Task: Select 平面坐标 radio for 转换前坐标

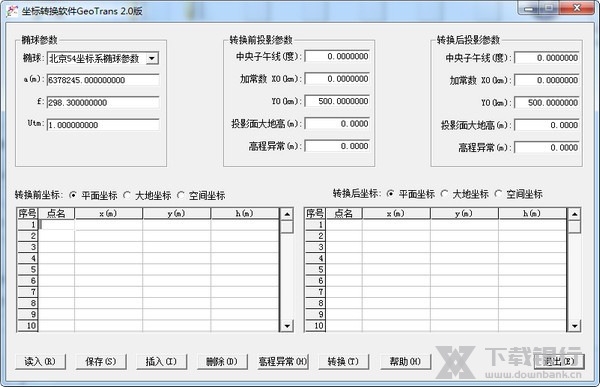Action: [73, 195]
